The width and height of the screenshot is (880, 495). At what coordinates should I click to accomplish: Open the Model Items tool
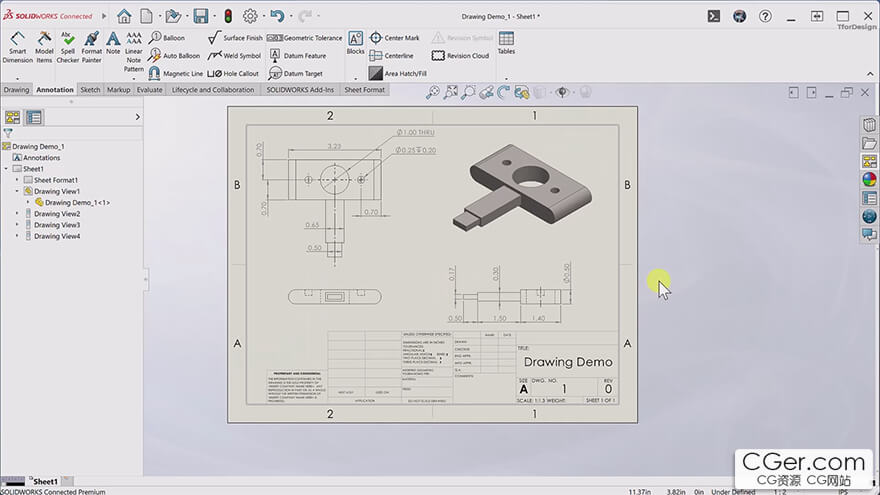44,47
